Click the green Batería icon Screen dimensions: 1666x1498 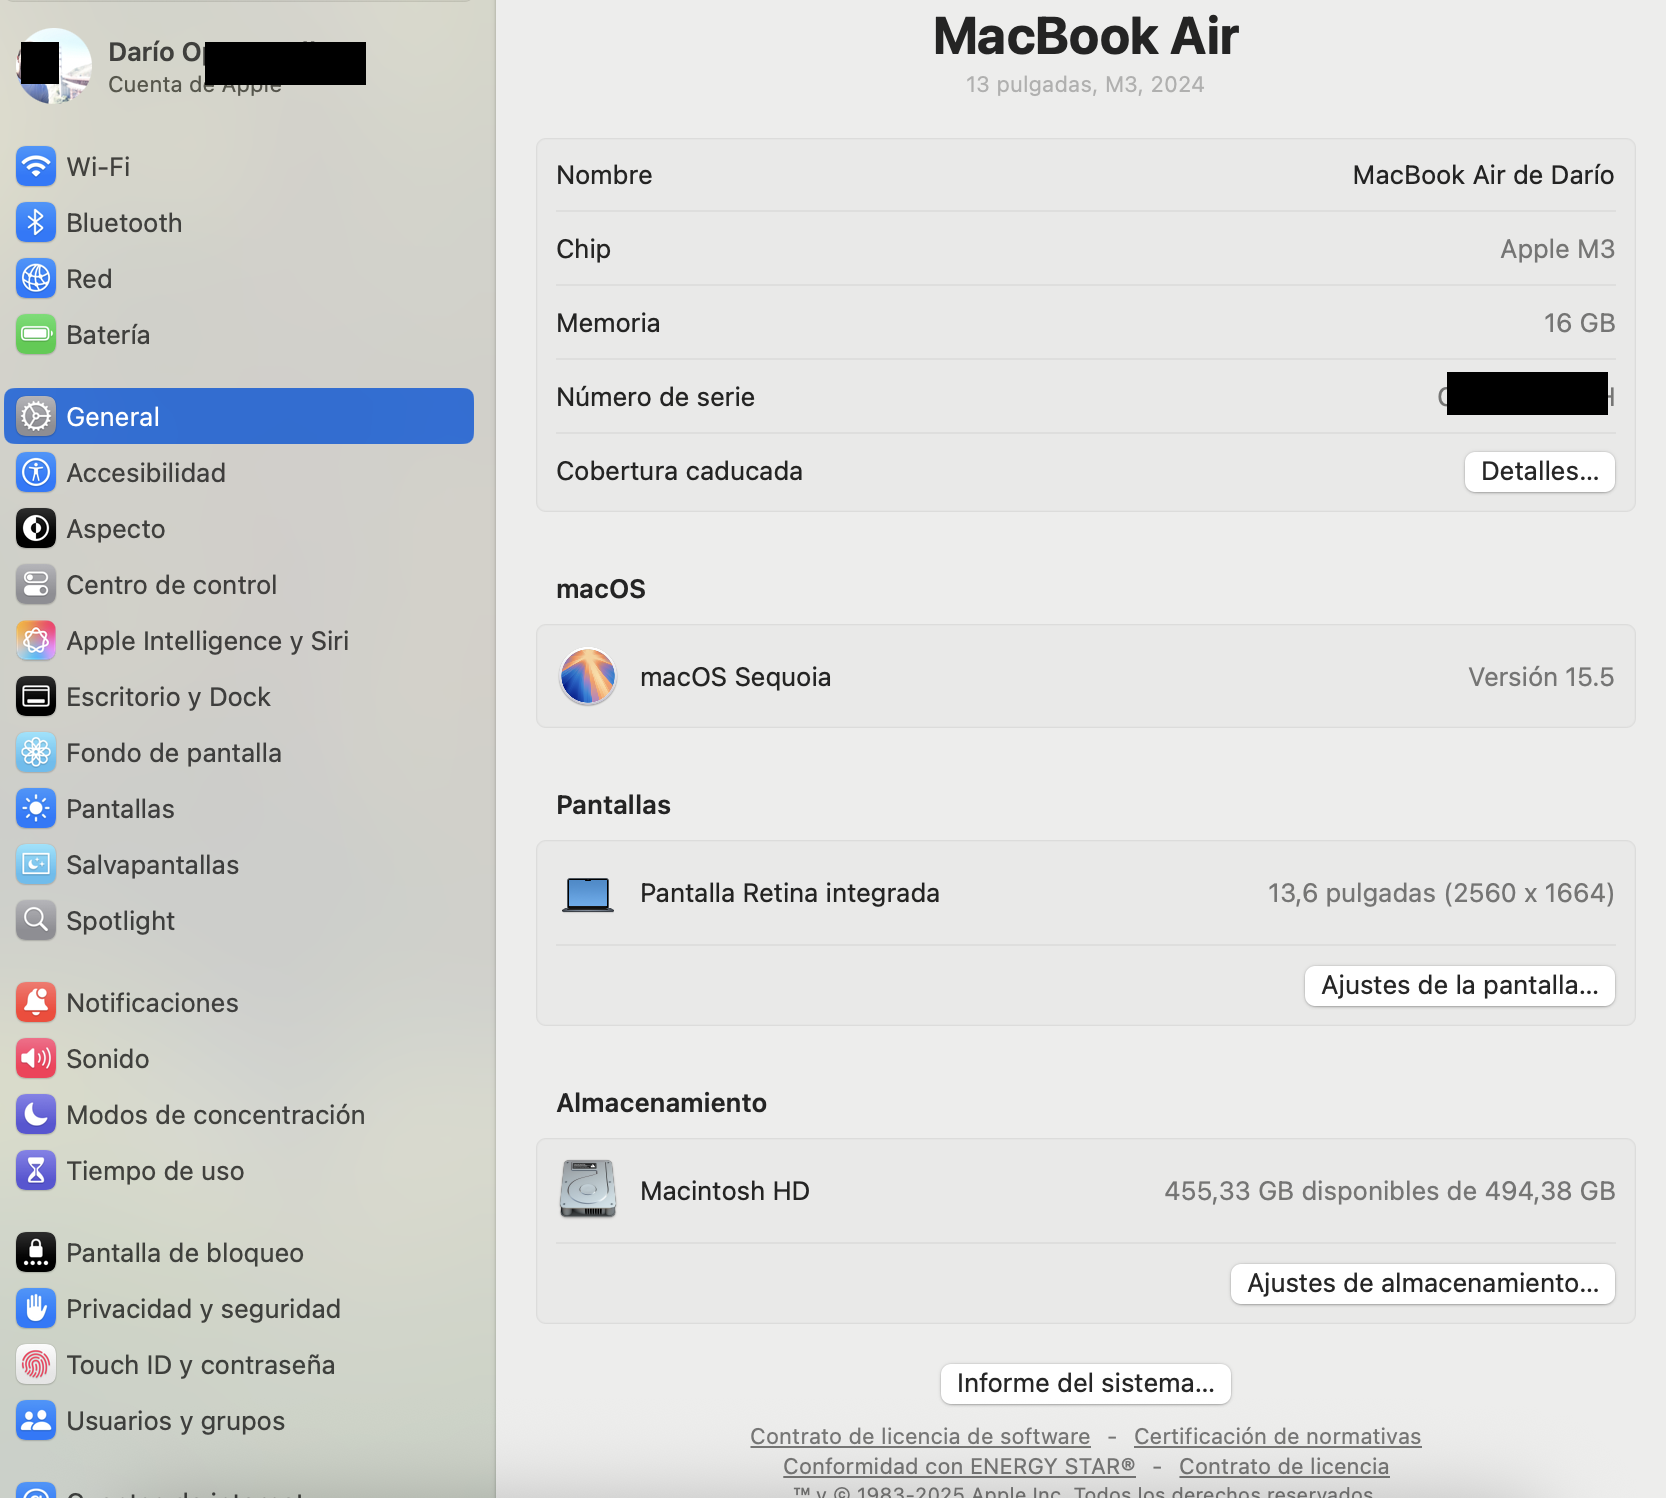(36, 334)
